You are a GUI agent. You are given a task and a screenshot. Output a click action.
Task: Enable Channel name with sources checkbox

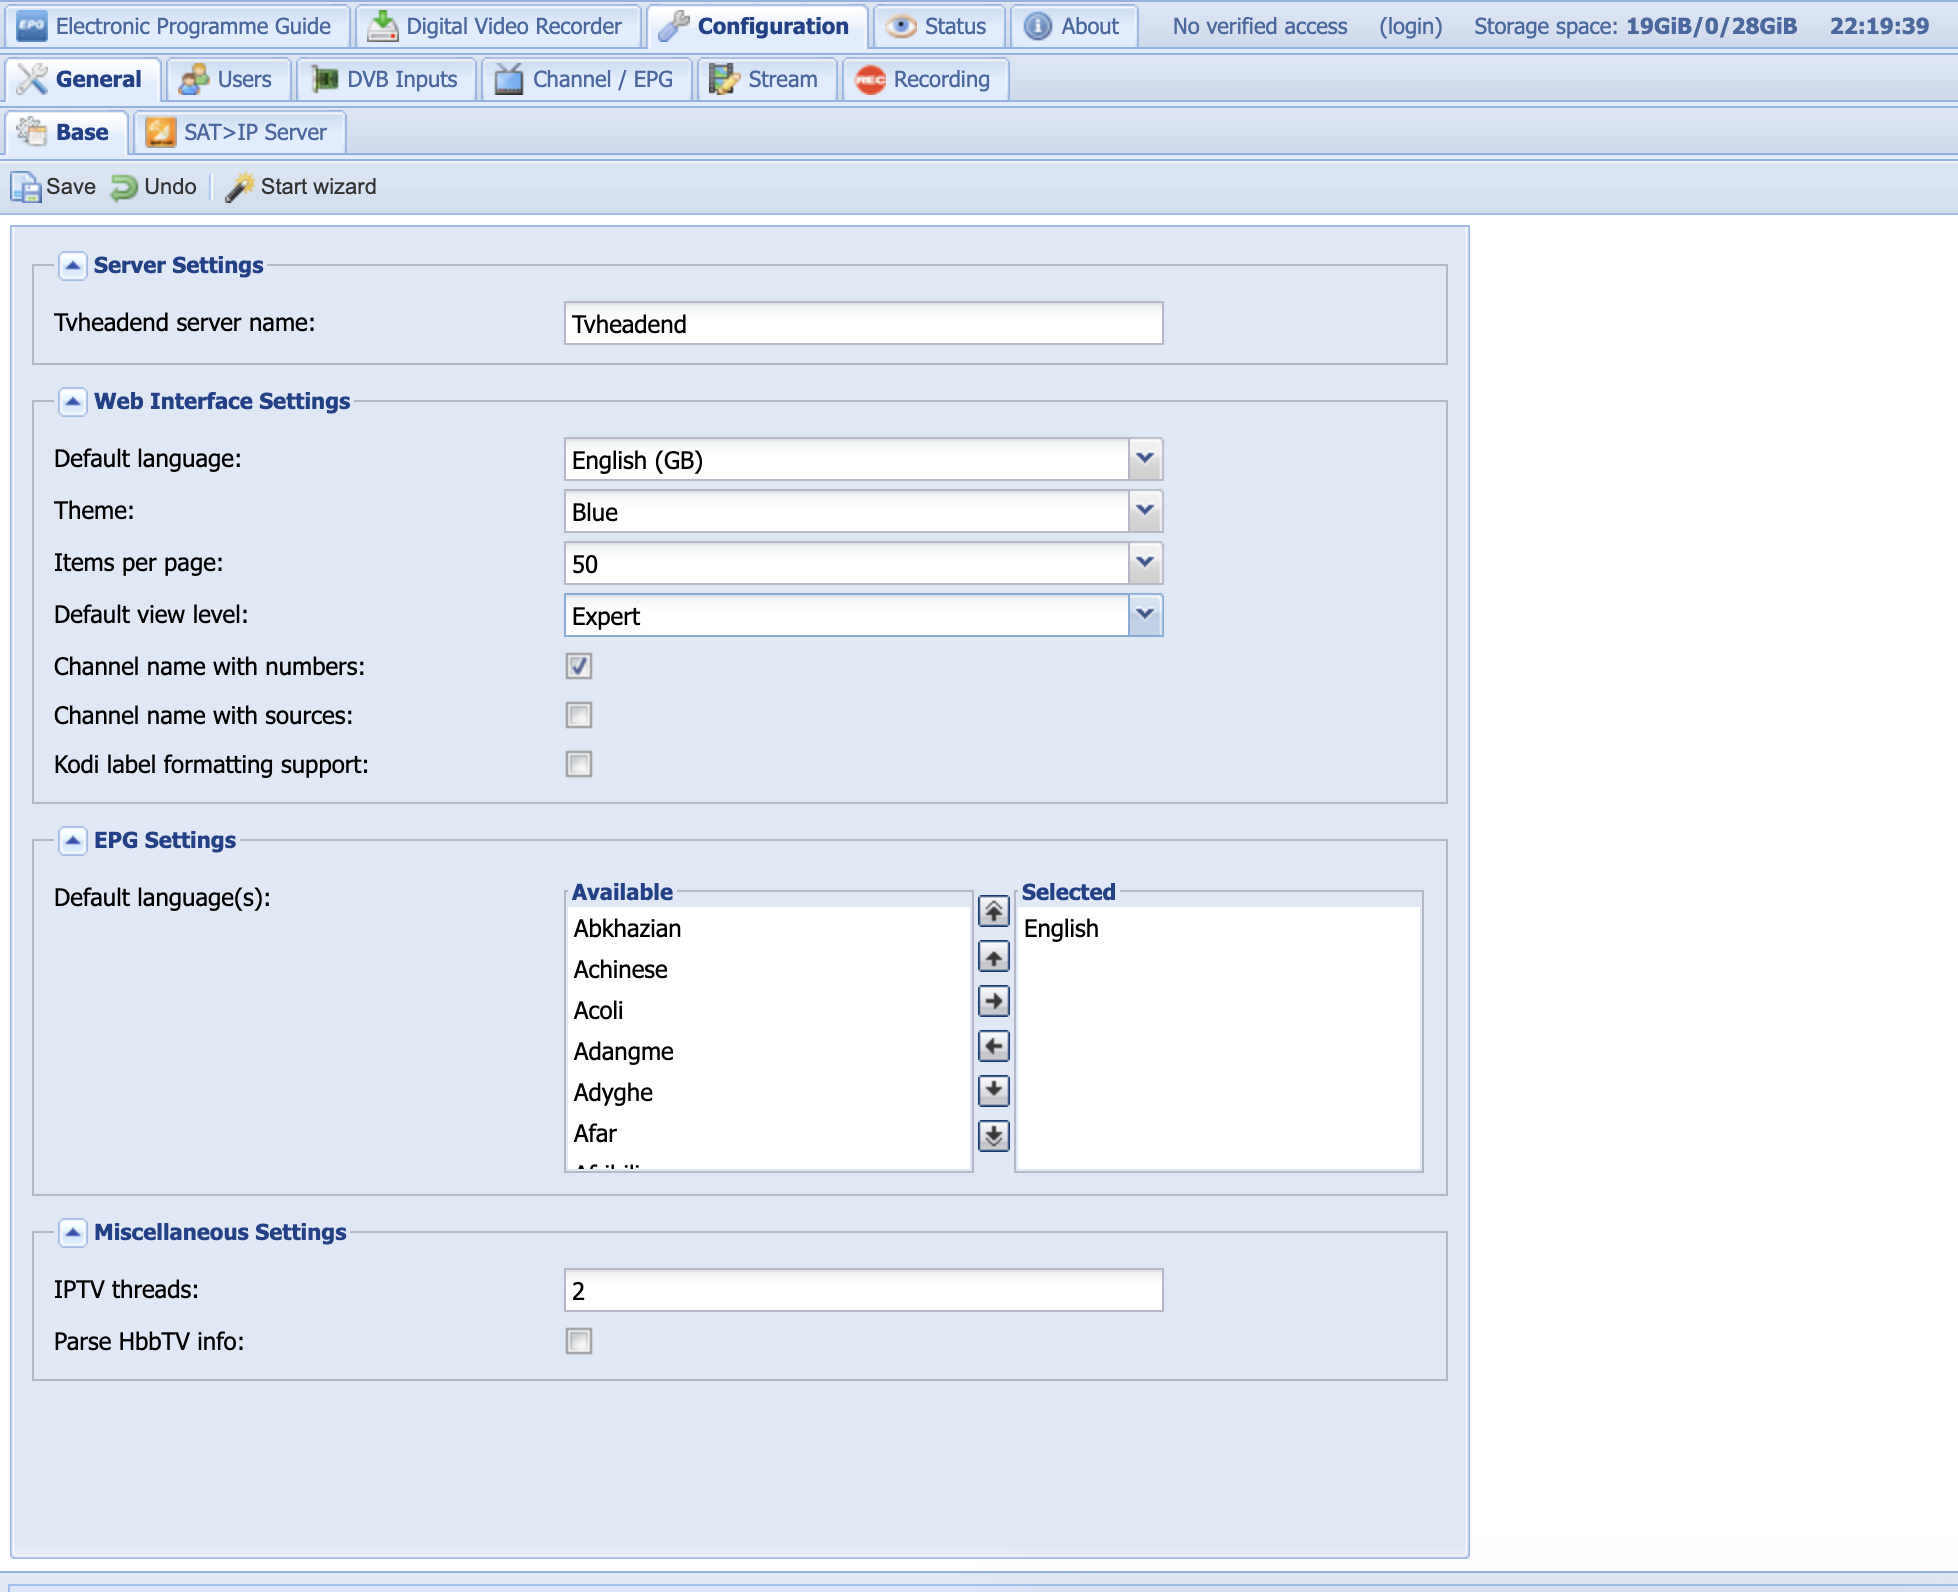click(579, 715)
